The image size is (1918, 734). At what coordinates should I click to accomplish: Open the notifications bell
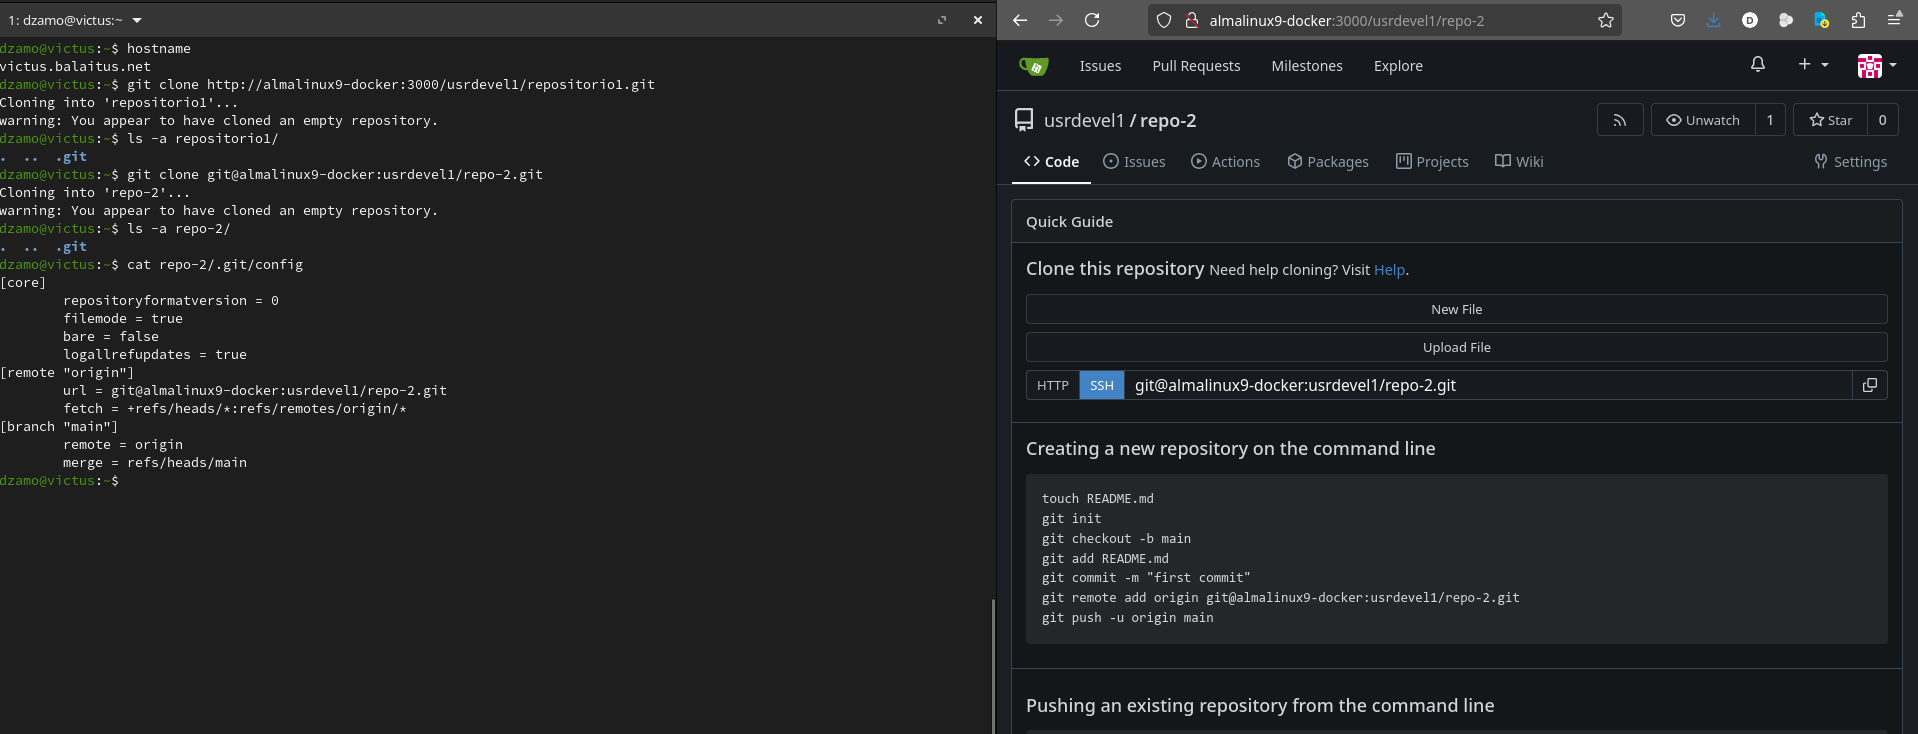[x=1757, y=65]
